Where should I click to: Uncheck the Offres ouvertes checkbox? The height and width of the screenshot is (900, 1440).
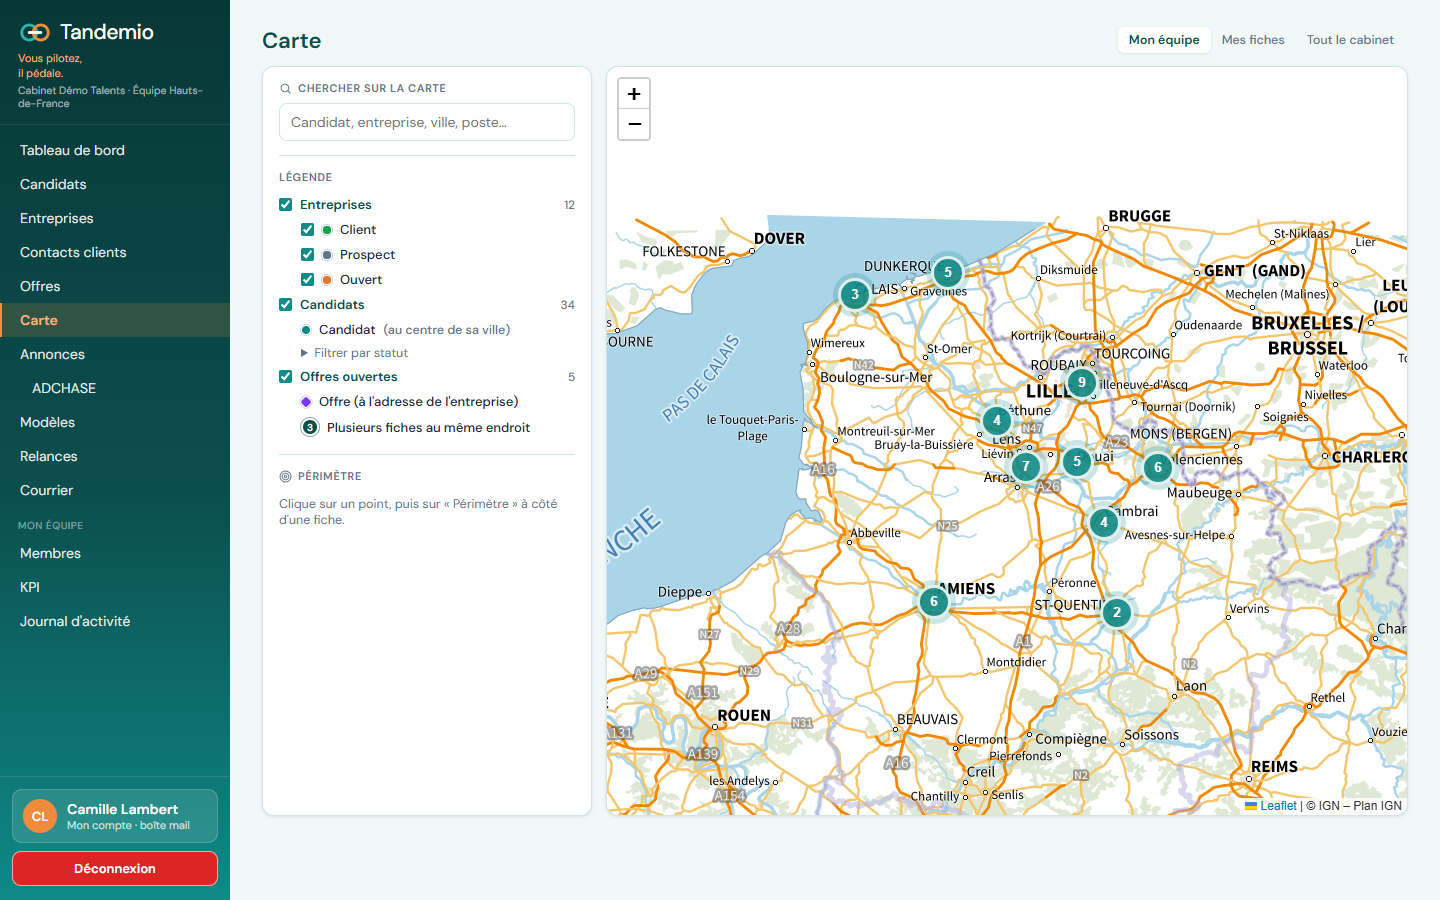[x=286, y=377]
